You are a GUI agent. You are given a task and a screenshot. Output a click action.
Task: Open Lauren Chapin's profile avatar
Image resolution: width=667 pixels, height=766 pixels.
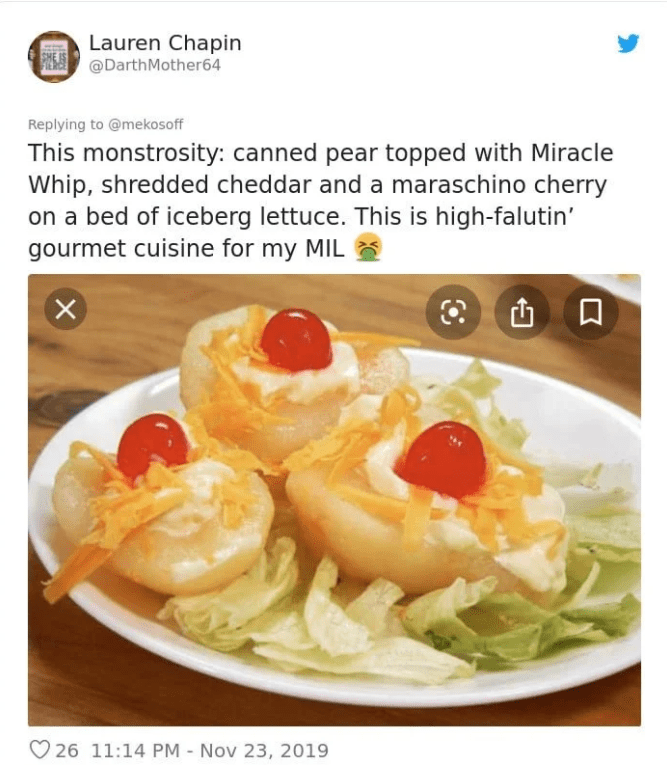tap(54, 57)
